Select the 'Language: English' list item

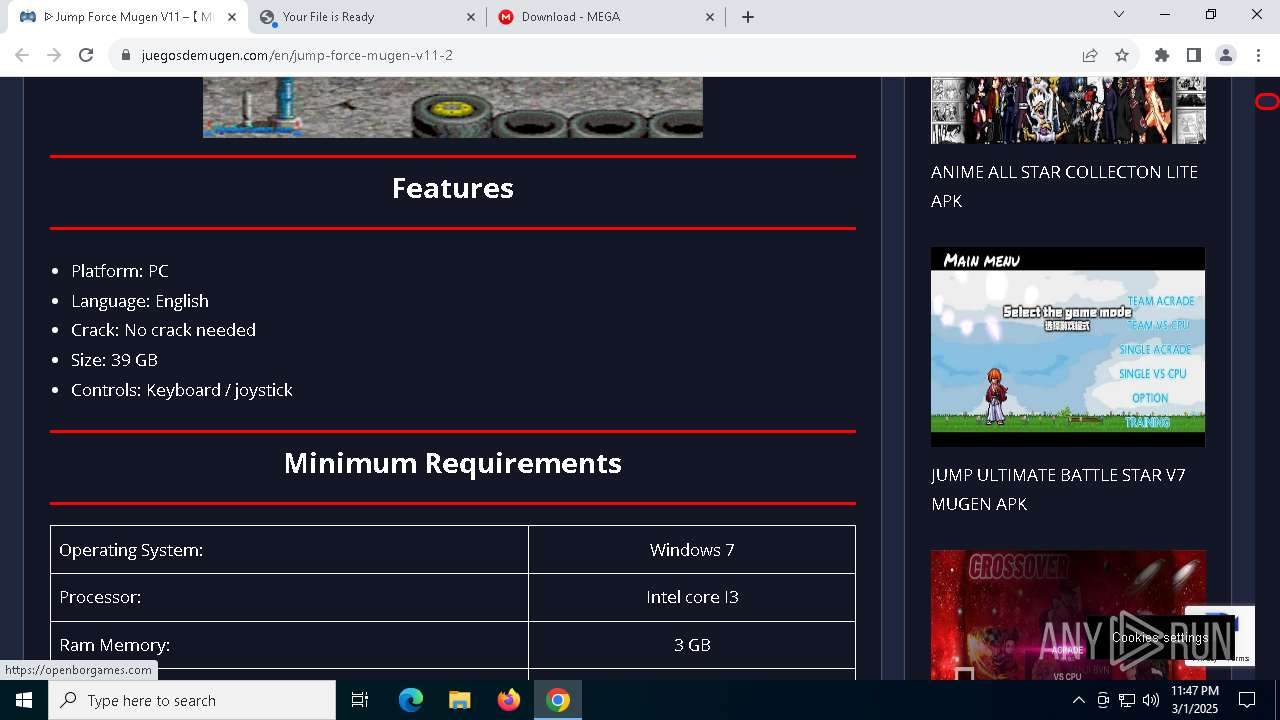coord(140,301)
